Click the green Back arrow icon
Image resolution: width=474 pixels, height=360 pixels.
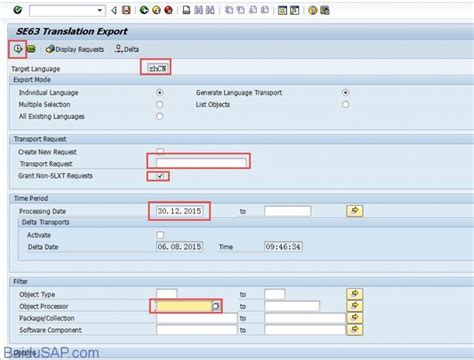click(144, 10)
